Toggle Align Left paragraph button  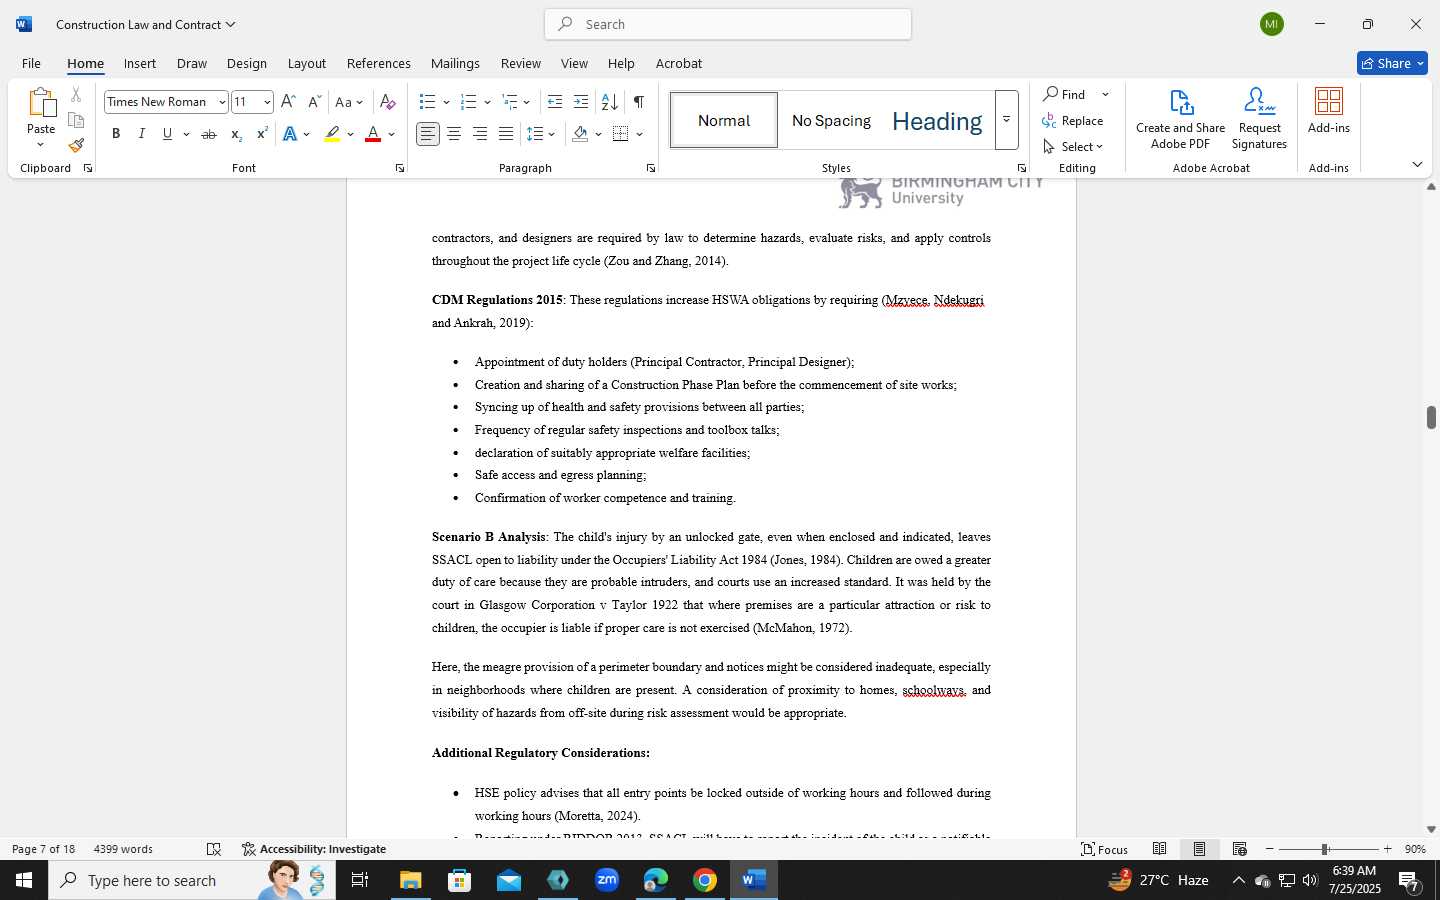pyautogui.click(x=428, y=134)
